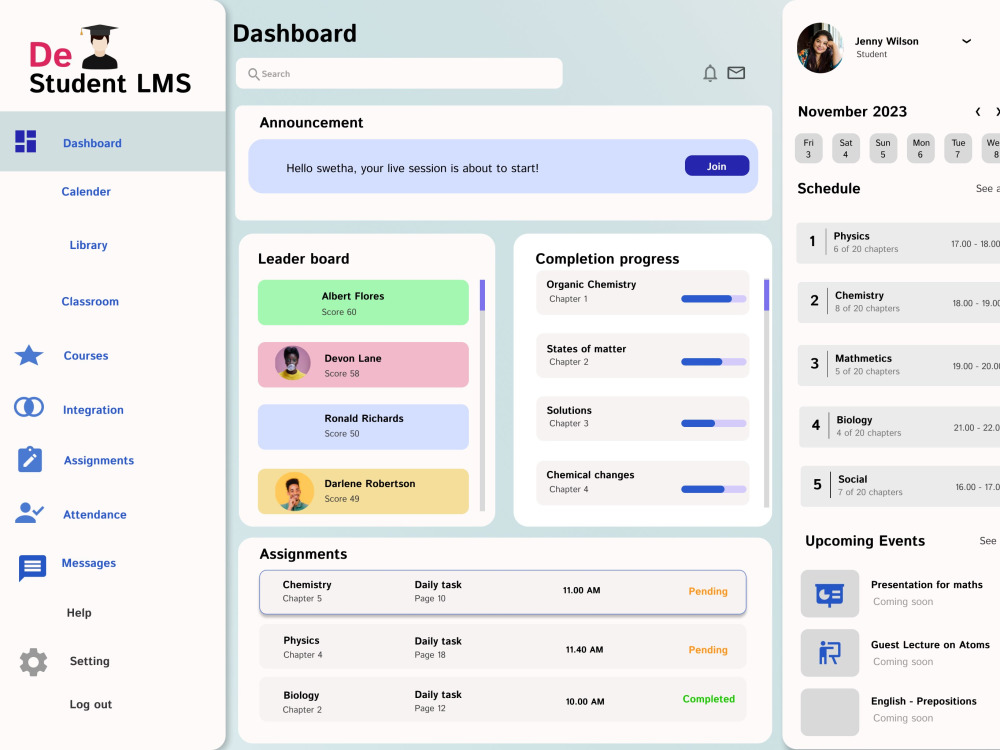
Task: Open Classroom menu item
Action: (x=90, y=302)
